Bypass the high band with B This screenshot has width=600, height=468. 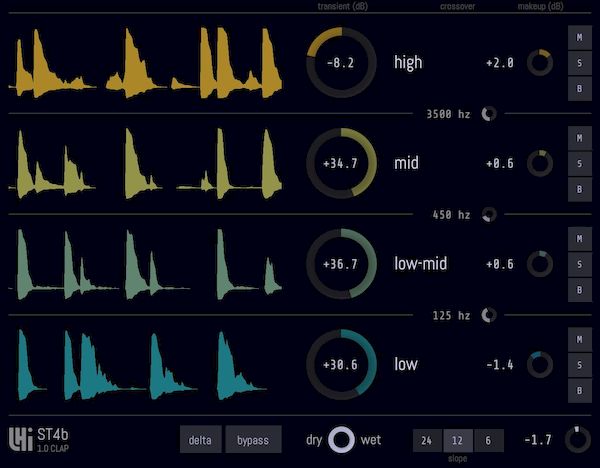580,88
